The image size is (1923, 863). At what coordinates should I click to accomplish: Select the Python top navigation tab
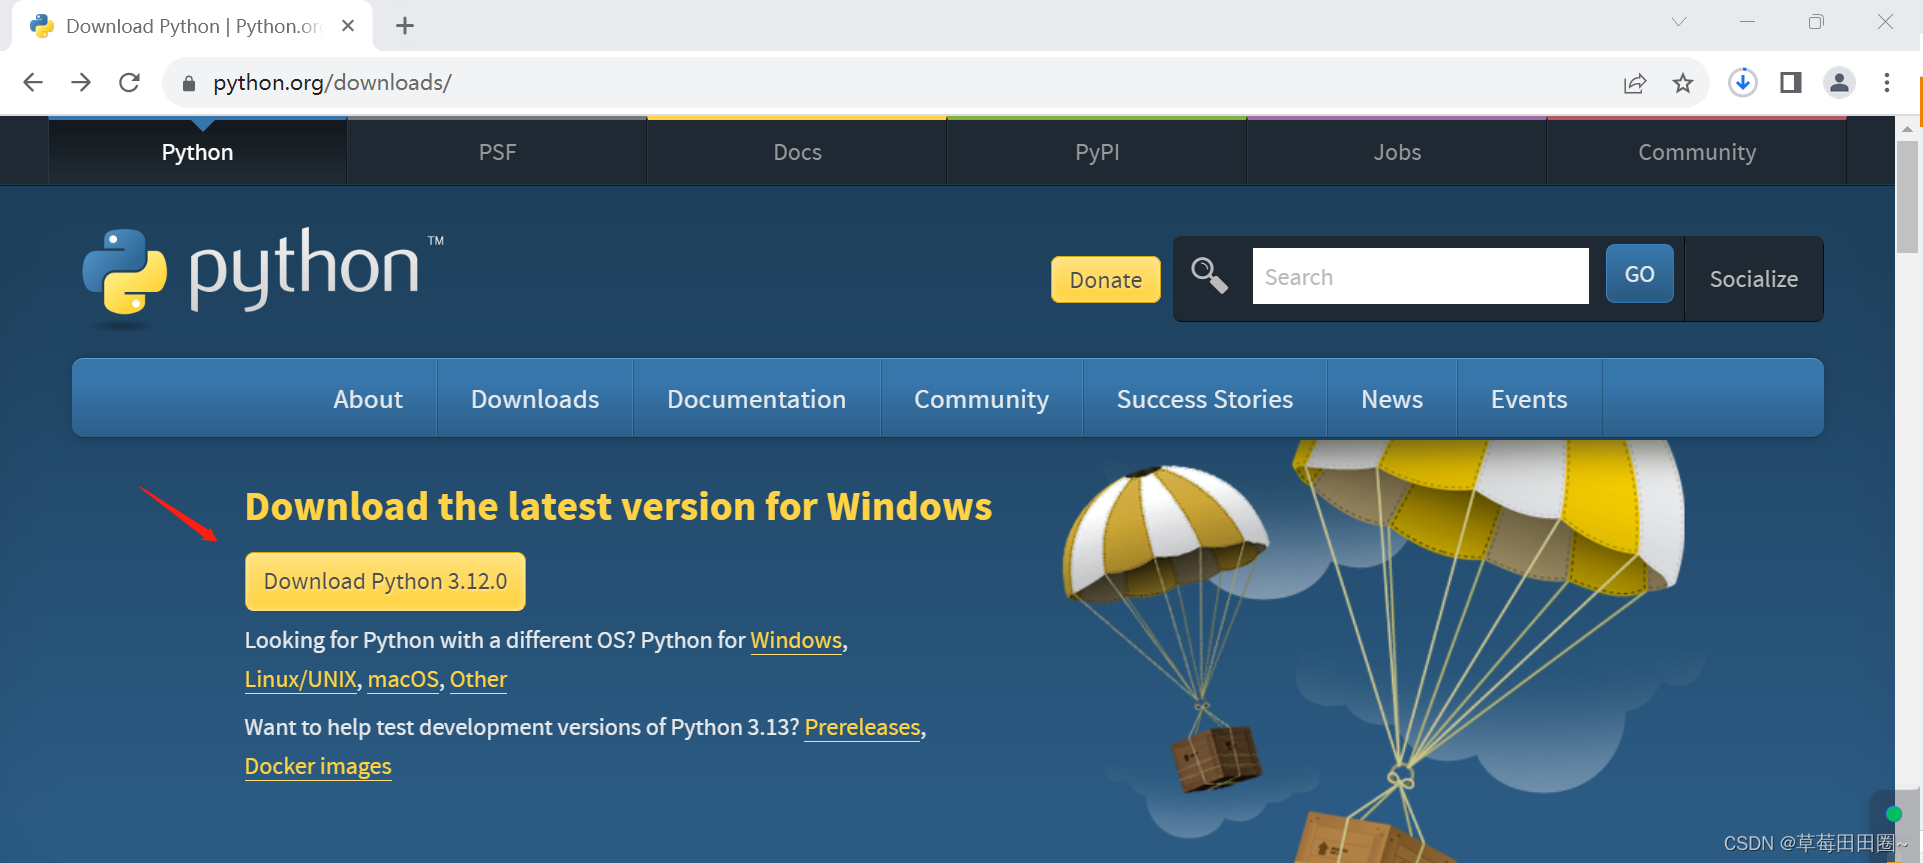click(198, 152)
